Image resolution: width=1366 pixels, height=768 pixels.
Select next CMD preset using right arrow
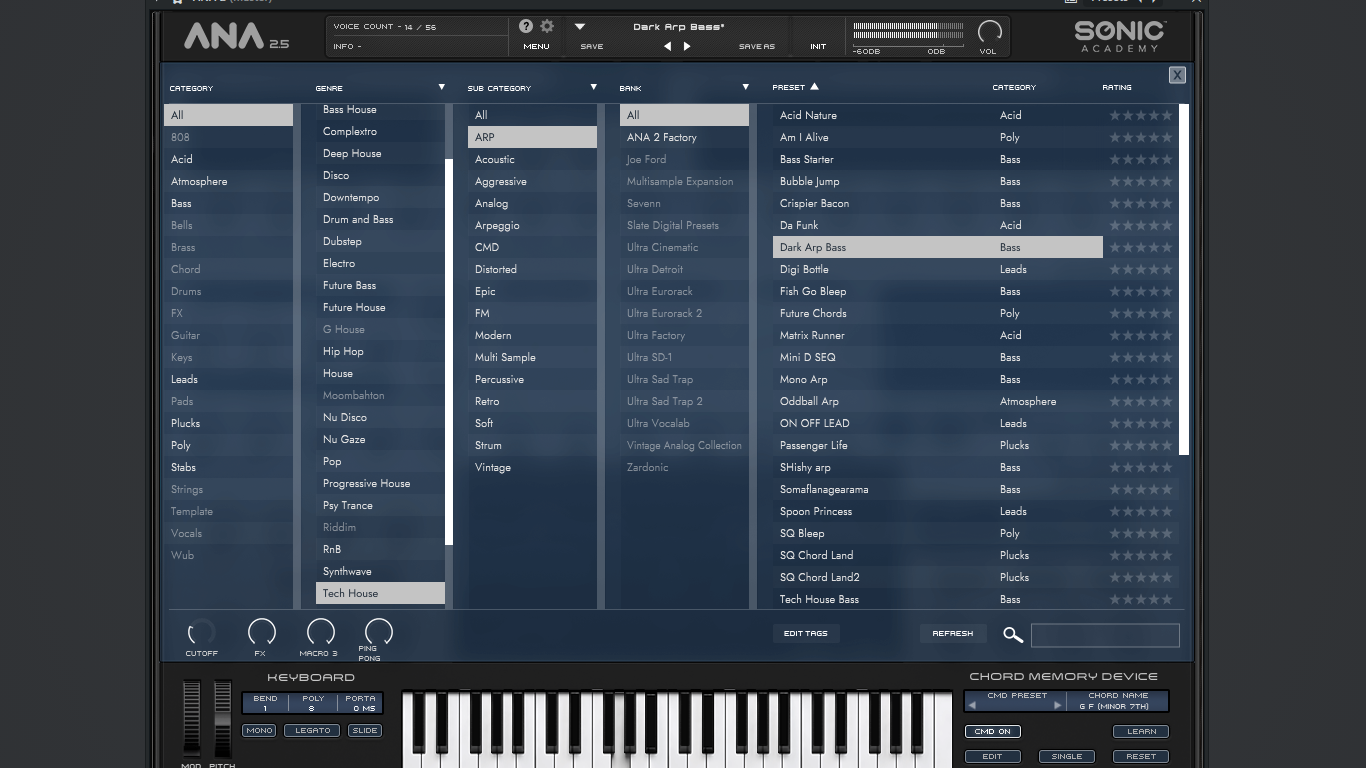pos(1057,705)
